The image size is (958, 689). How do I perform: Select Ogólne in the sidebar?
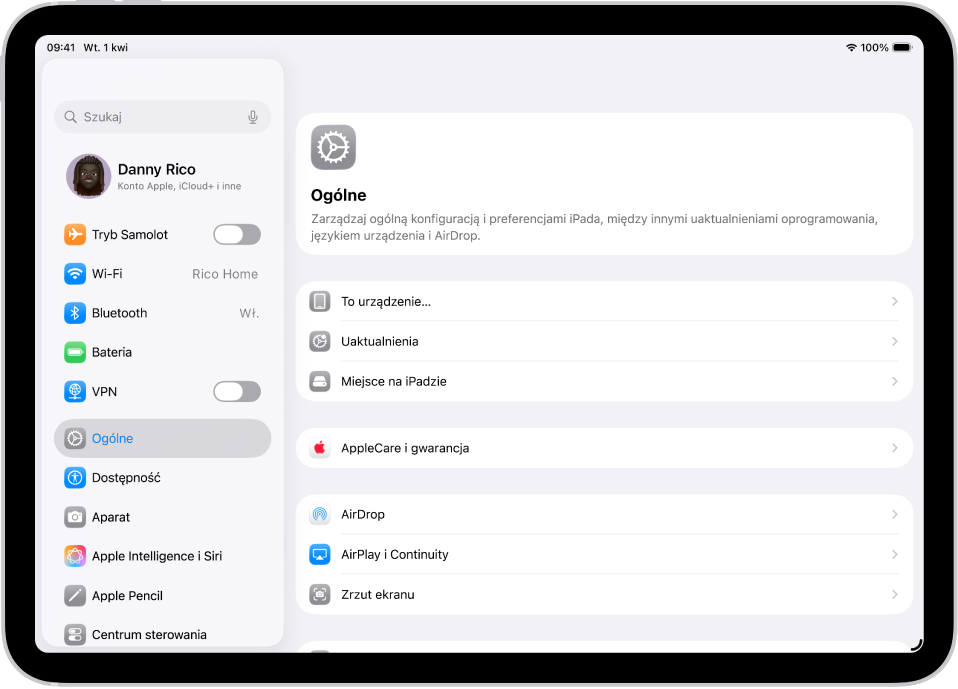click(x=163, y=439)
